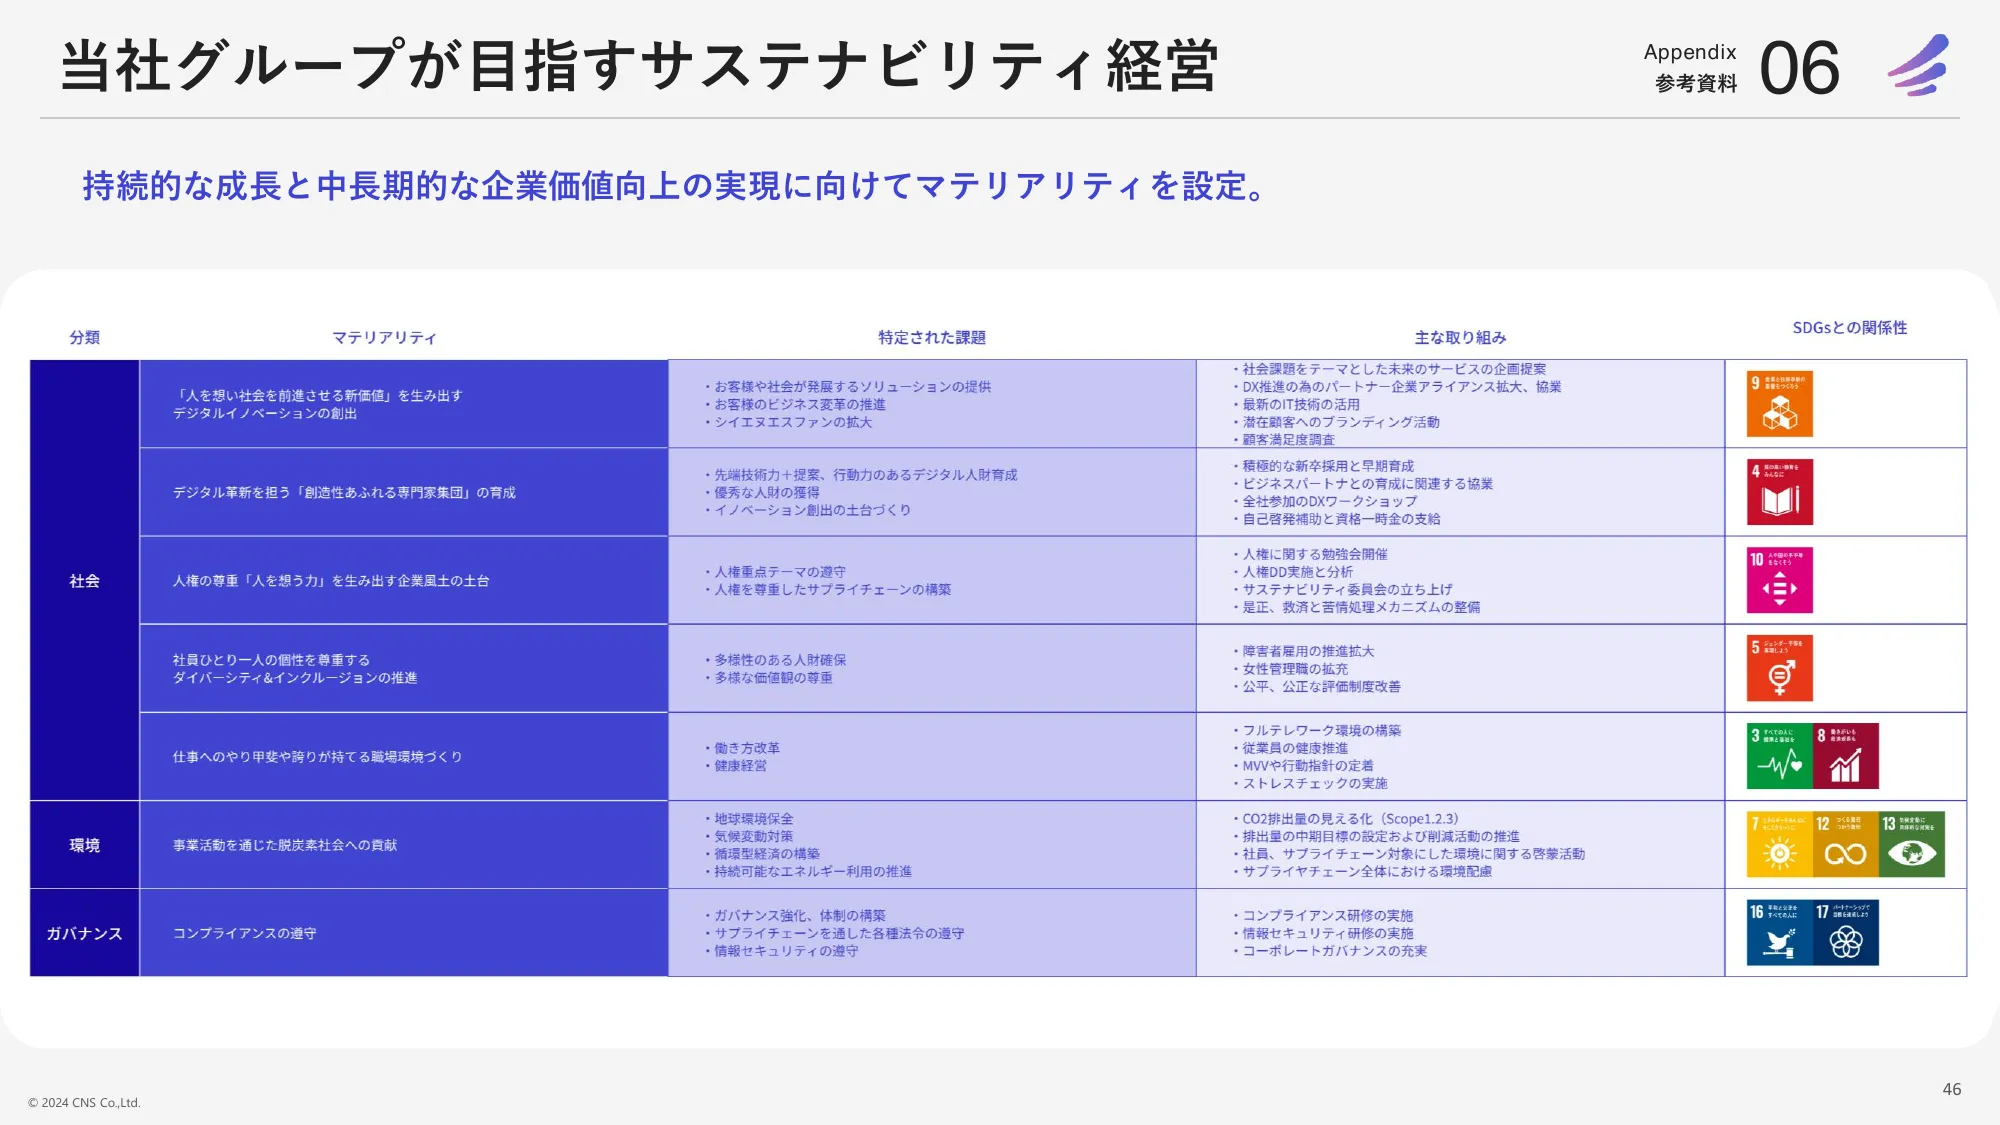Image resolution: width=2000 pixels, height=1125 pixels.
Task: Click the CNS logo in top right corner
Action: [x=1916, y=65]
